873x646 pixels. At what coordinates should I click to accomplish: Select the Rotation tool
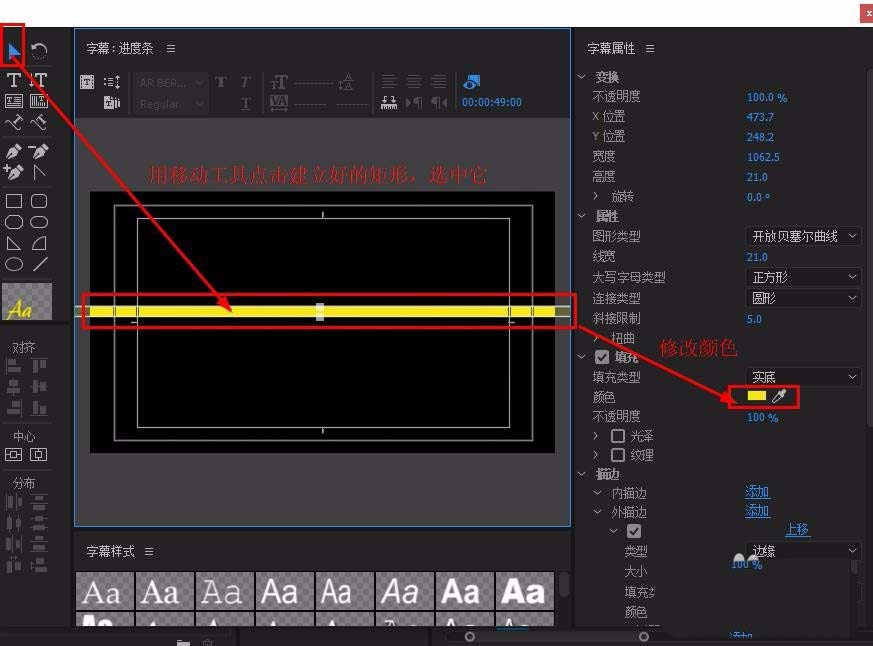pyautogui.click(x=38, y=48)
